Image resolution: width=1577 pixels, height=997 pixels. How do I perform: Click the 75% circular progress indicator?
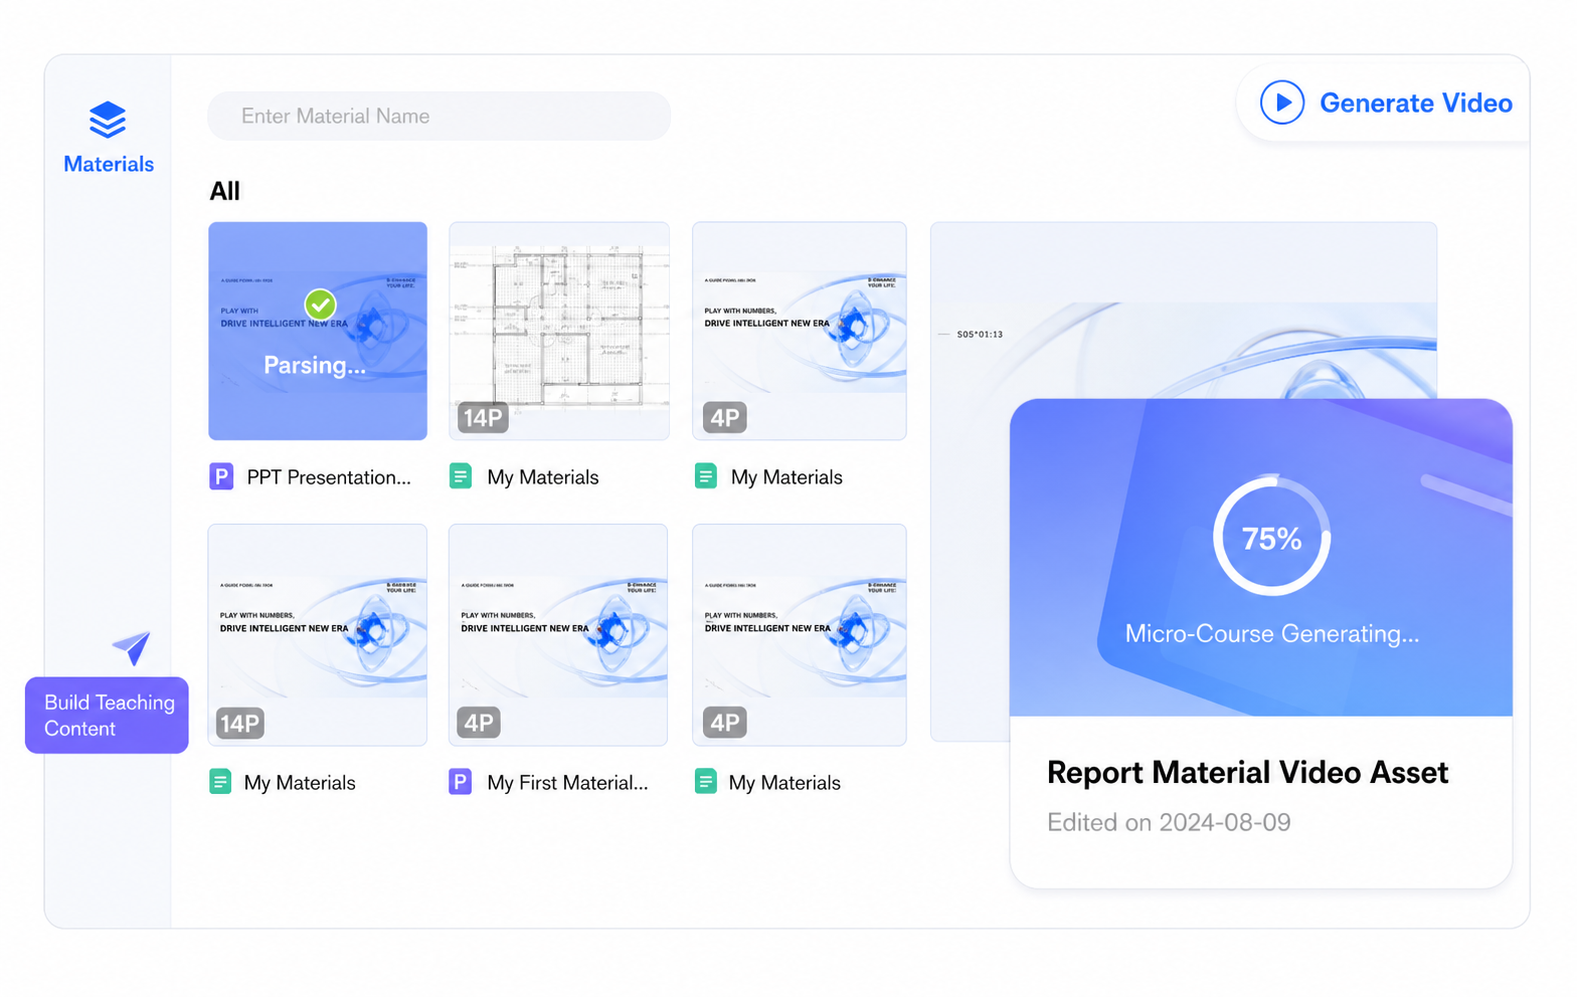[x=1271, y=536]
